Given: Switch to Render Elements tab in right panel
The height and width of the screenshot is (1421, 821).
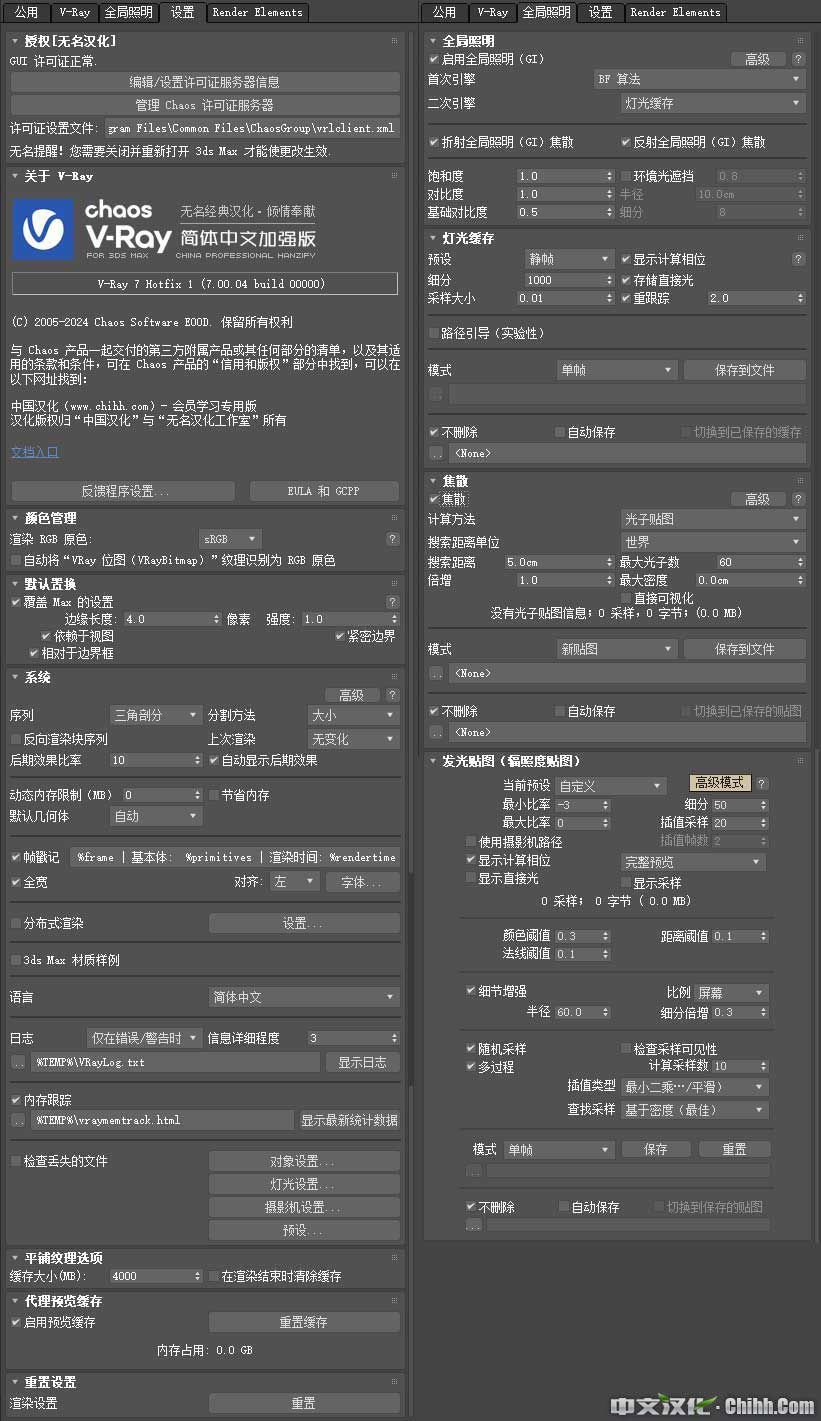Looking at the screenshot, I should click(676, 12).
